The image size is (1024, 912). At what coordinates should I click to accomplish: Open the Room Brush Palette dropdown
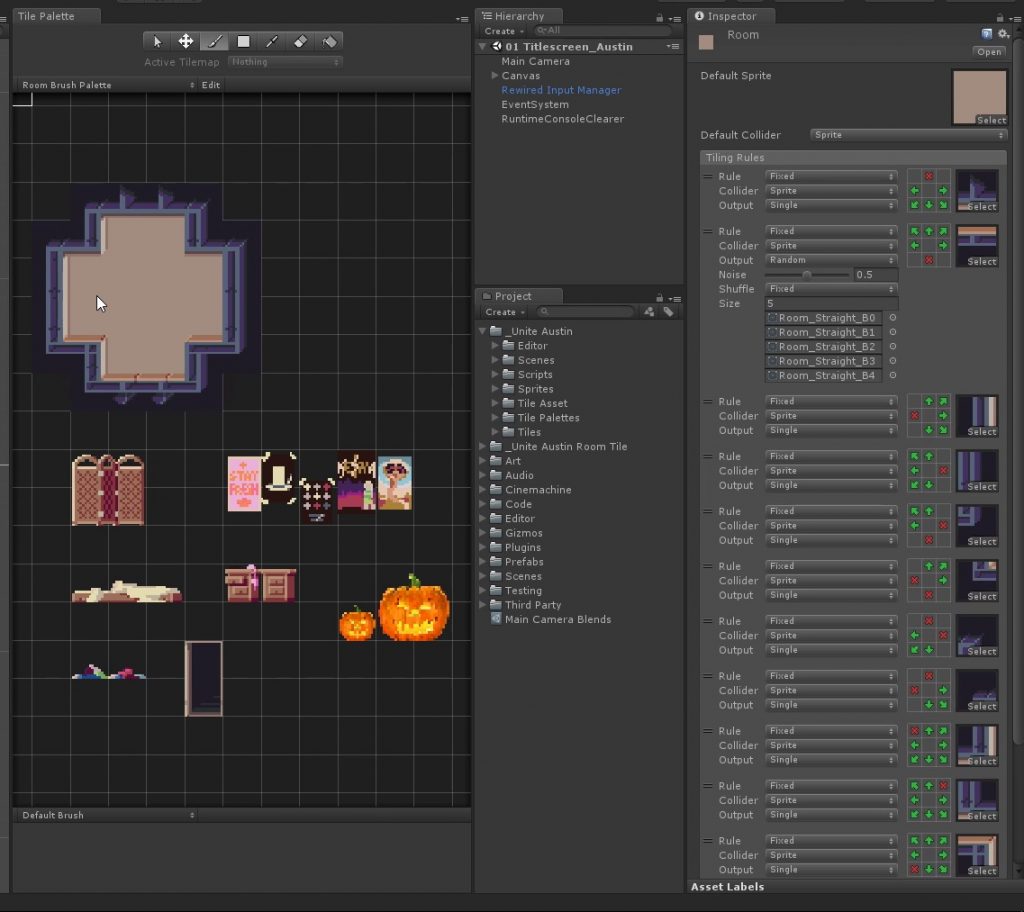tap(108, 85)
